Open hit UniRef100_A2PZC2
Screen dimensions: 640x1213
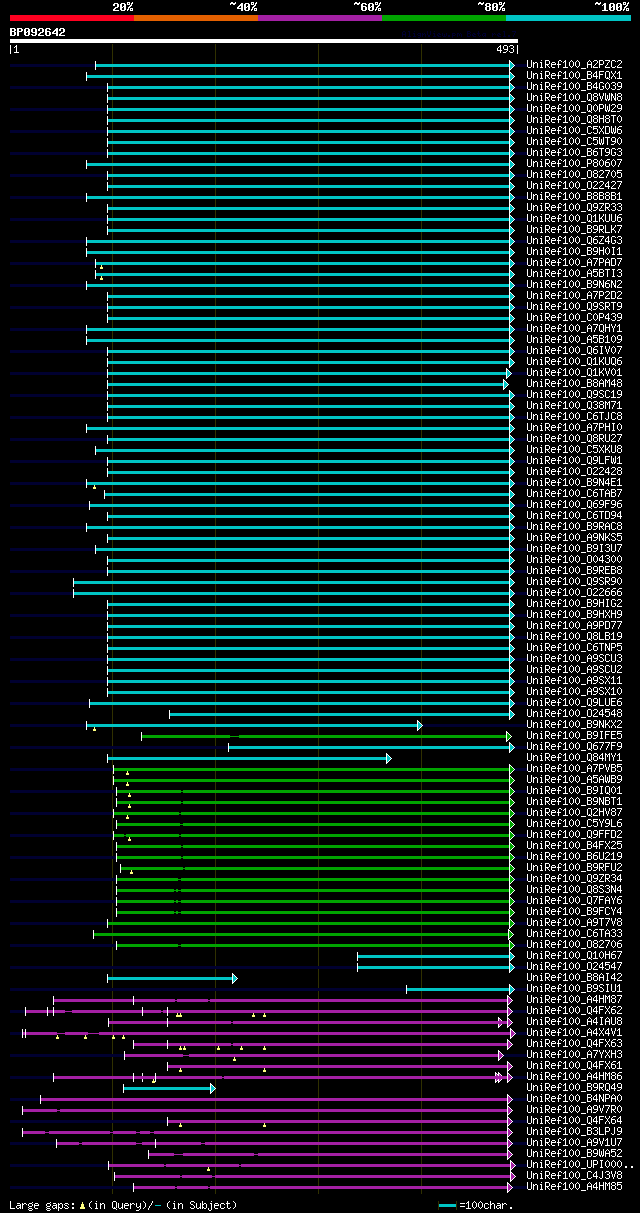574,64
